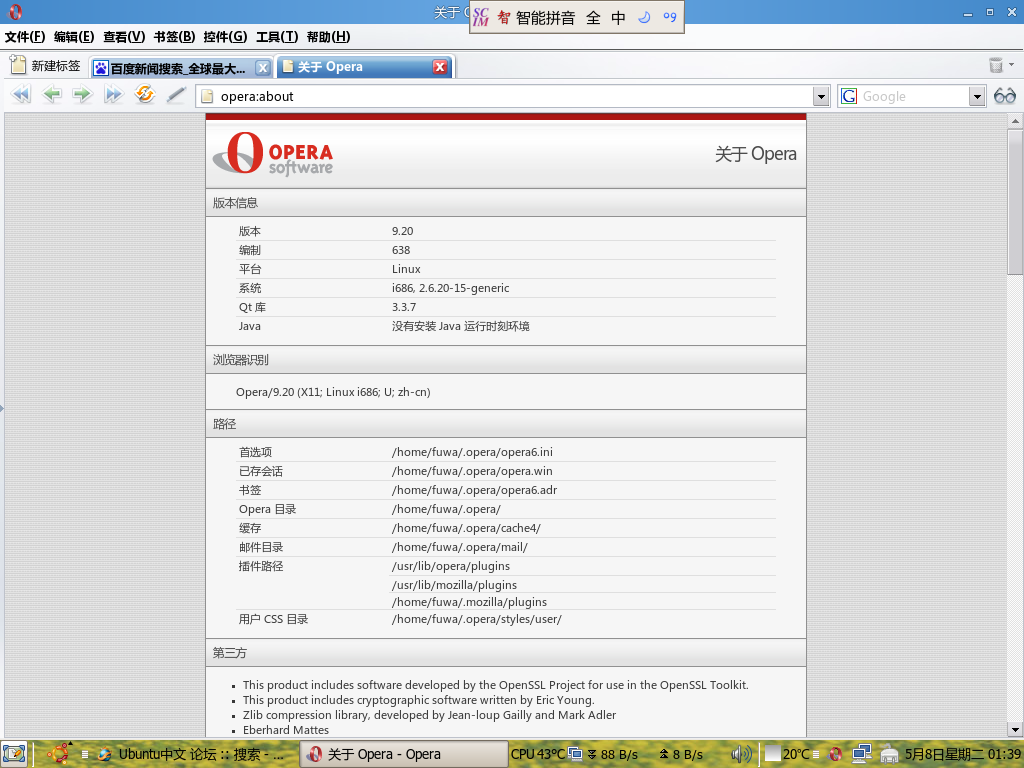Click the new tab page icon
Viewport: 1024px width, 768px height.
[18, 65]
